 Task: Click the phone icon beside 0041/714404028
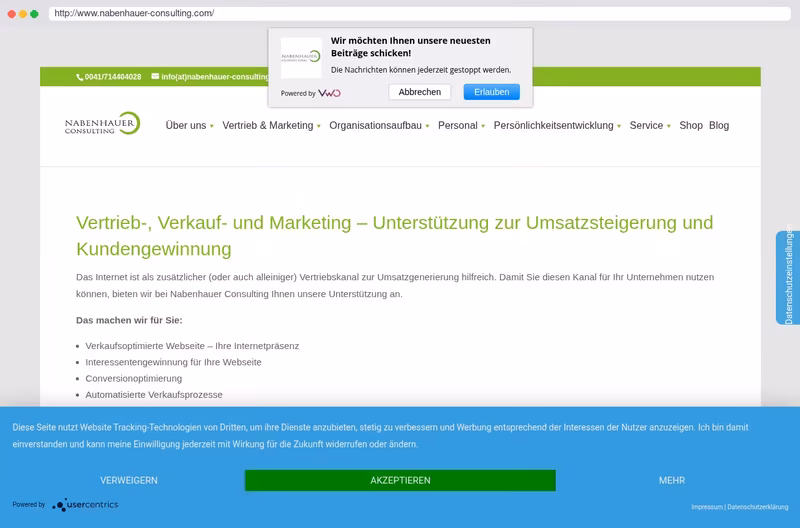[80, 77]
